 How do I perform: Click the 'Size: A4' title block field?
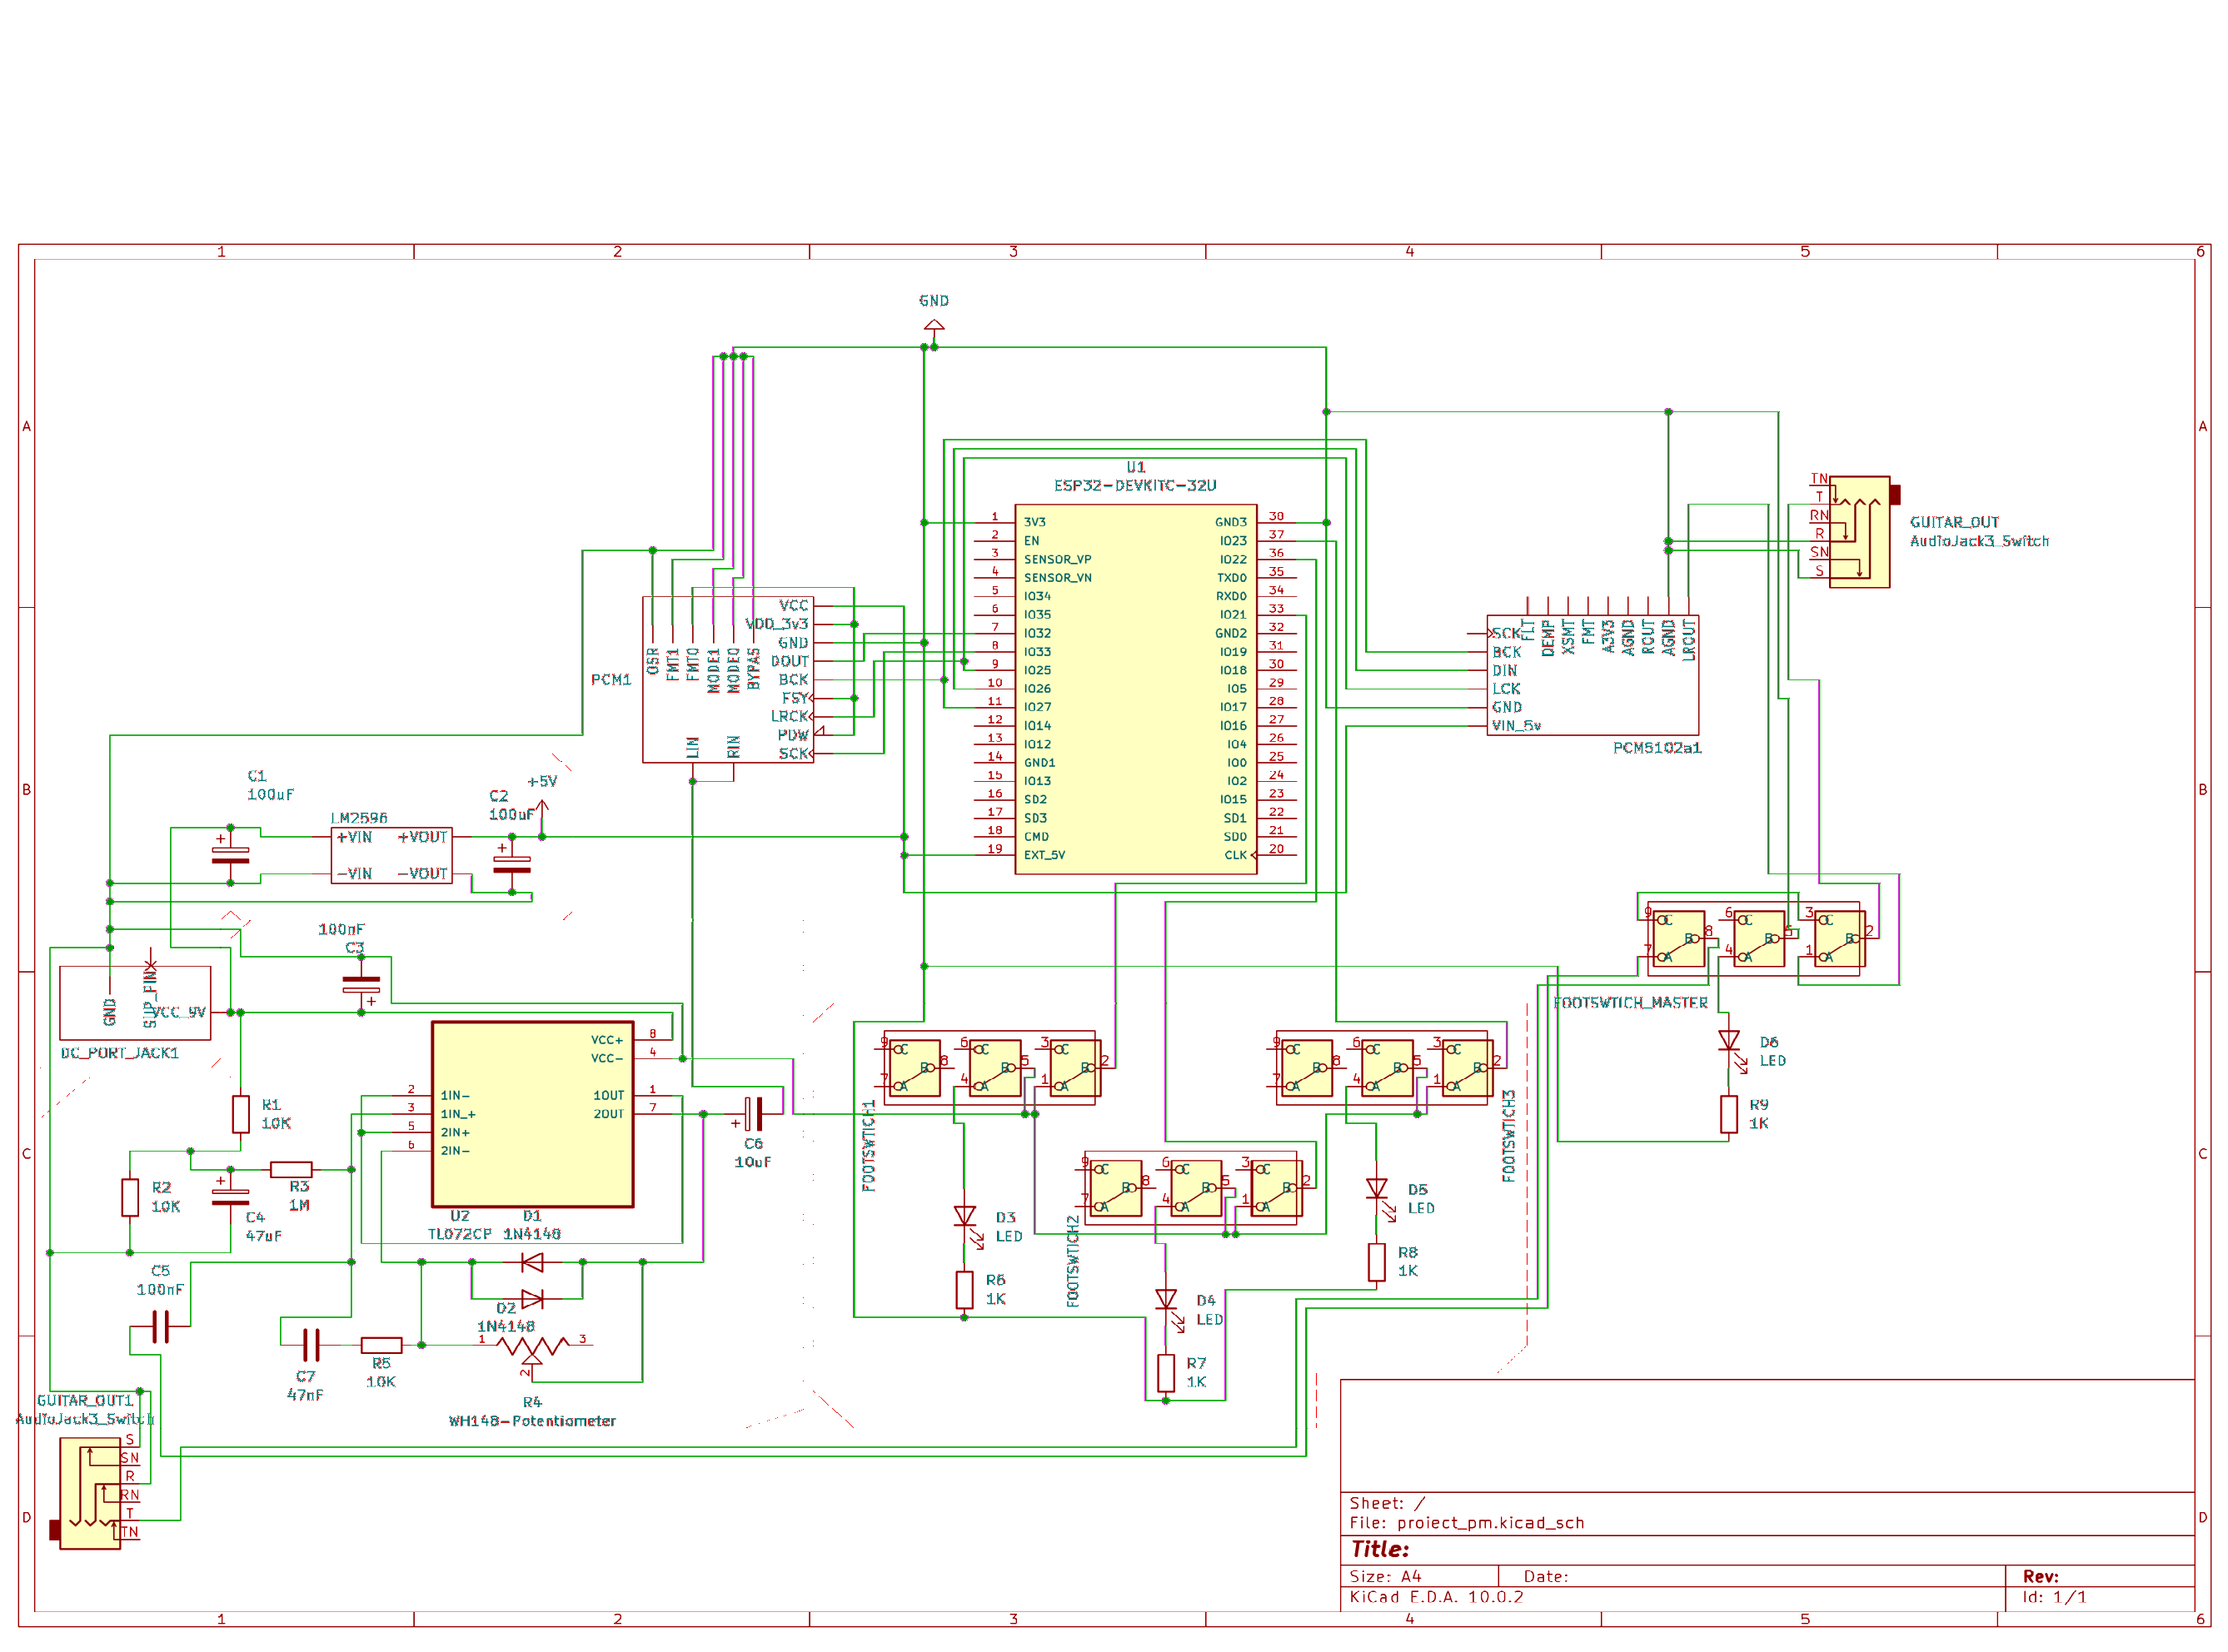(1385, 1576)
